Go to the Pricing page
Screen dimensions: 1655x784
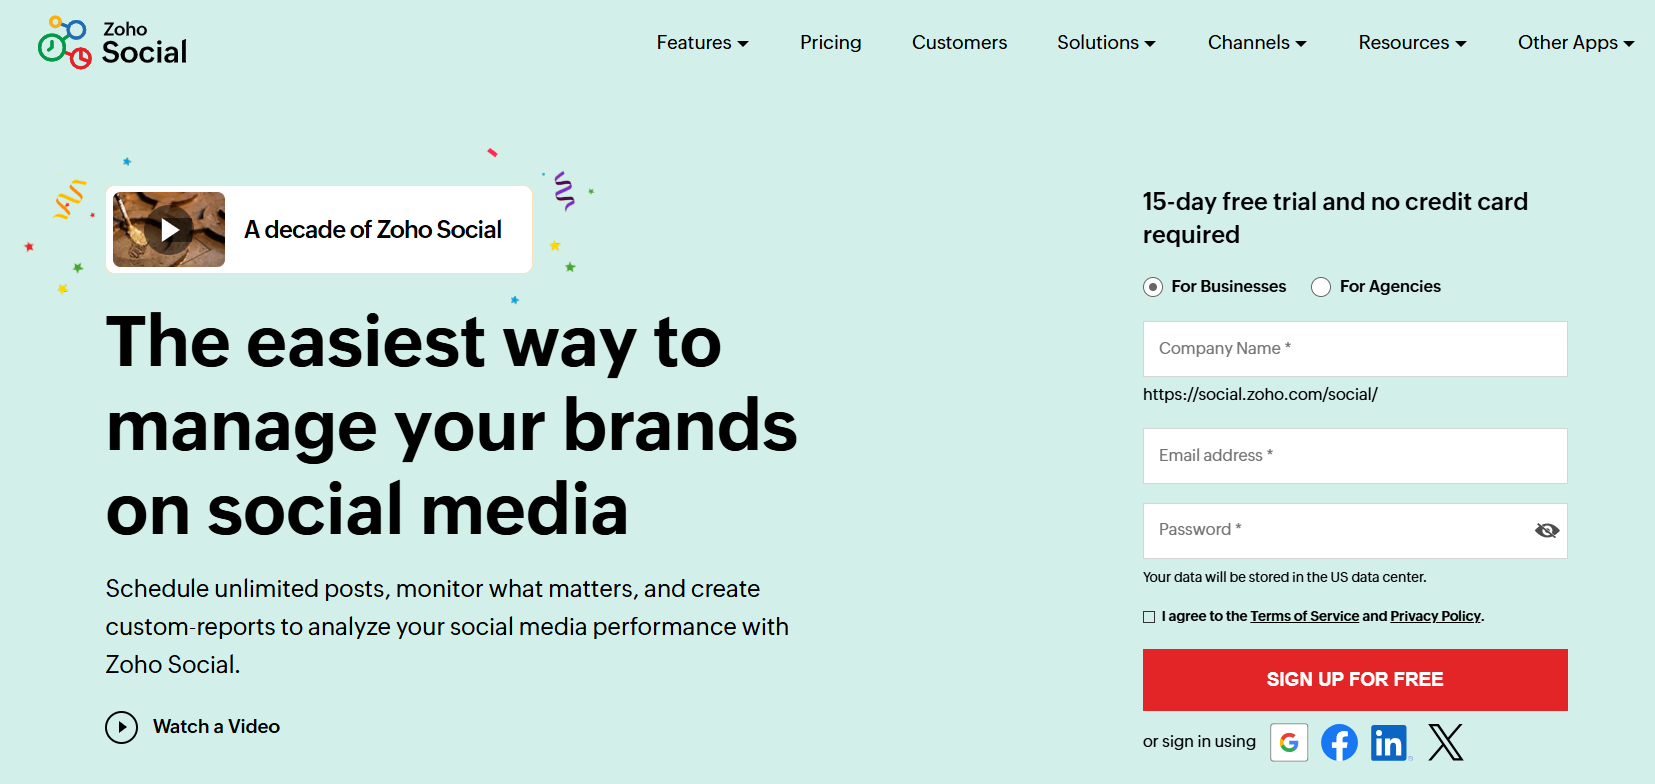pos(830,42)
